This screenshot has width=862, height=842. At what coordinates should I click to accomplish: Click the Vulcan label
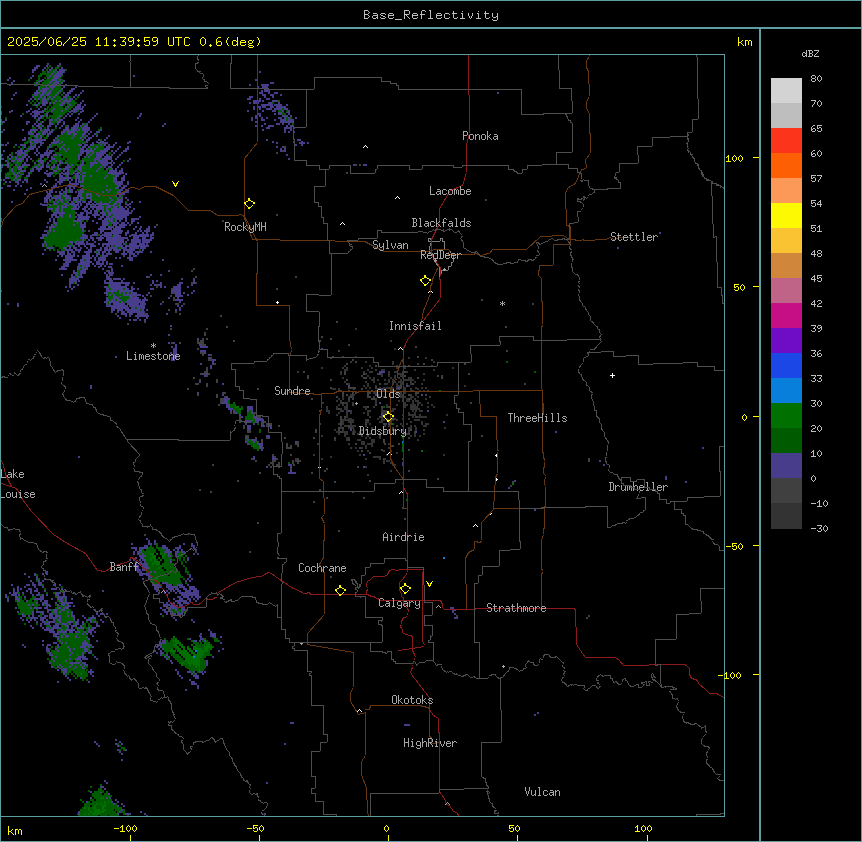tap(543, 792)
